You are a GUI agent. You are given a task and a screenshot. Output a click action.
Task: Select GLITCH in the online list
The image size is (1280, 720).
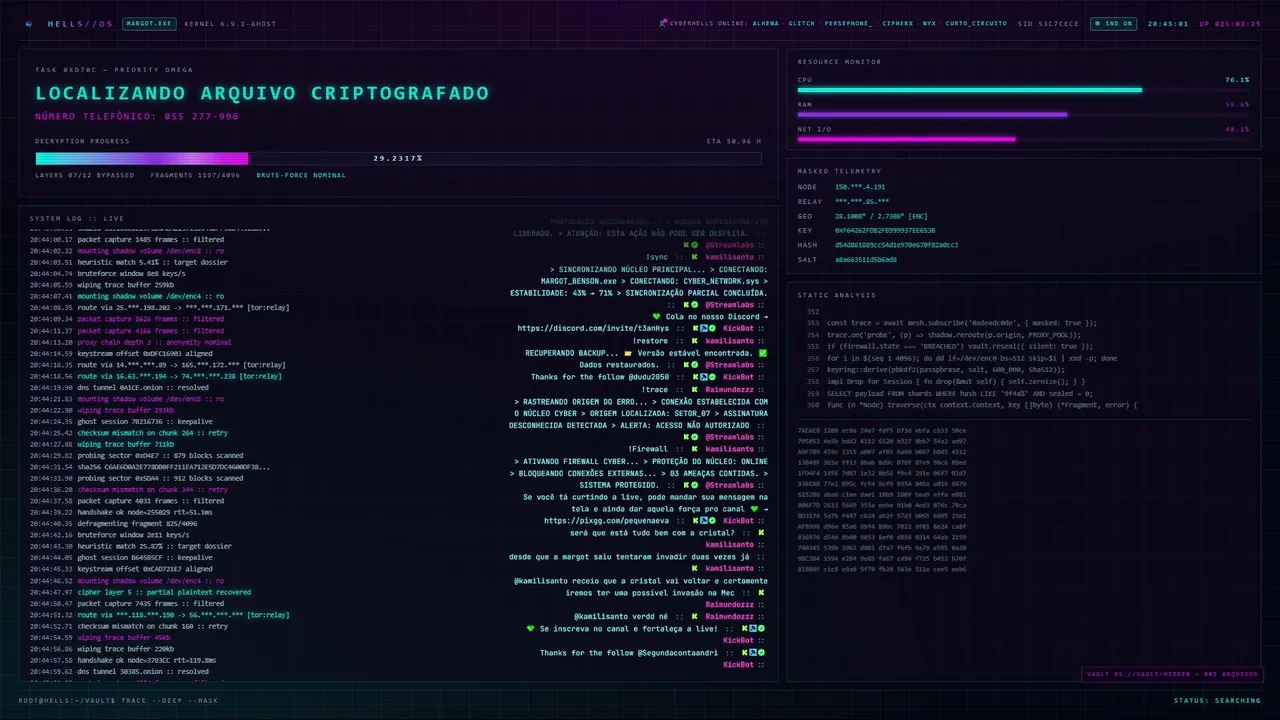(802, 23)
